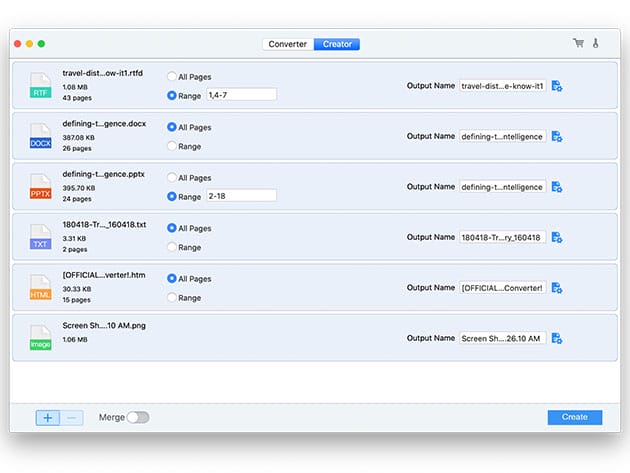Open output settings for the PNG image
630x473 pixels.
[557, 338]
